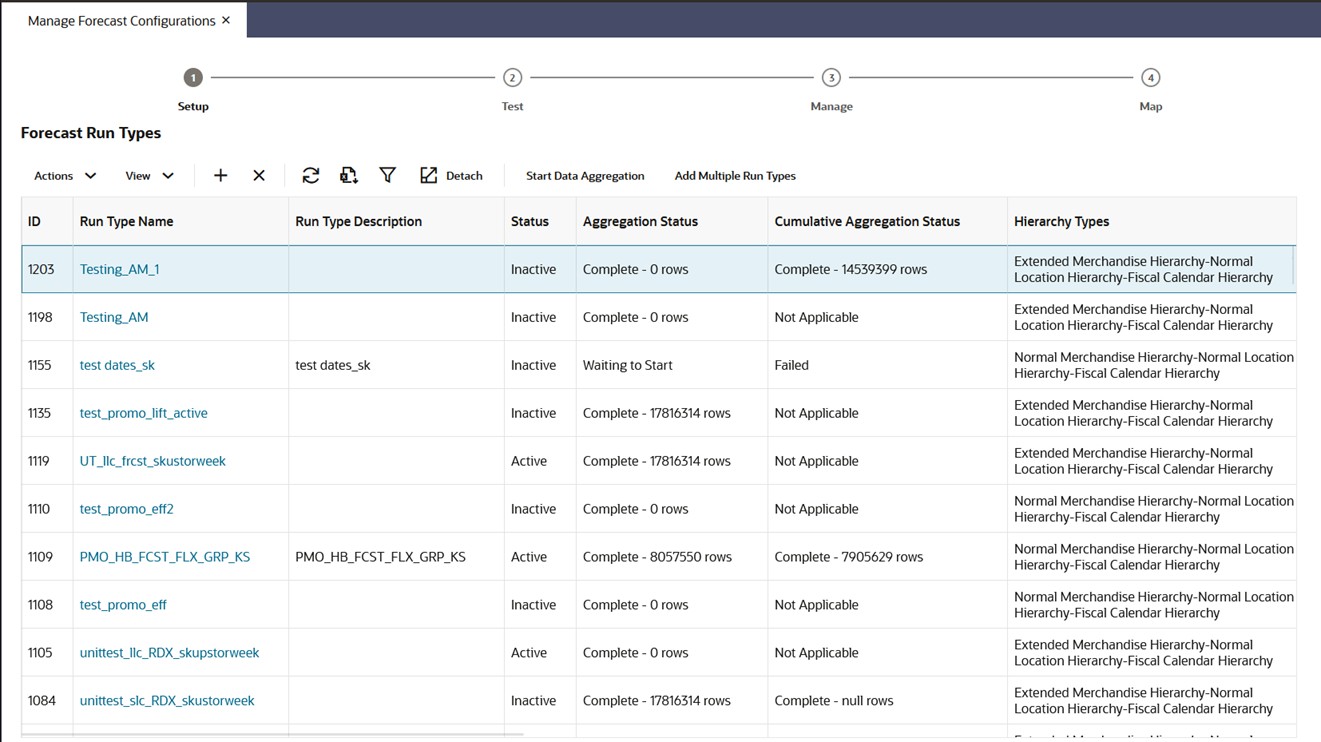This screenshot has width=1321, height=742.
Task: Click the horizontal scrollbar below the table
Action: tap(272, 736)
